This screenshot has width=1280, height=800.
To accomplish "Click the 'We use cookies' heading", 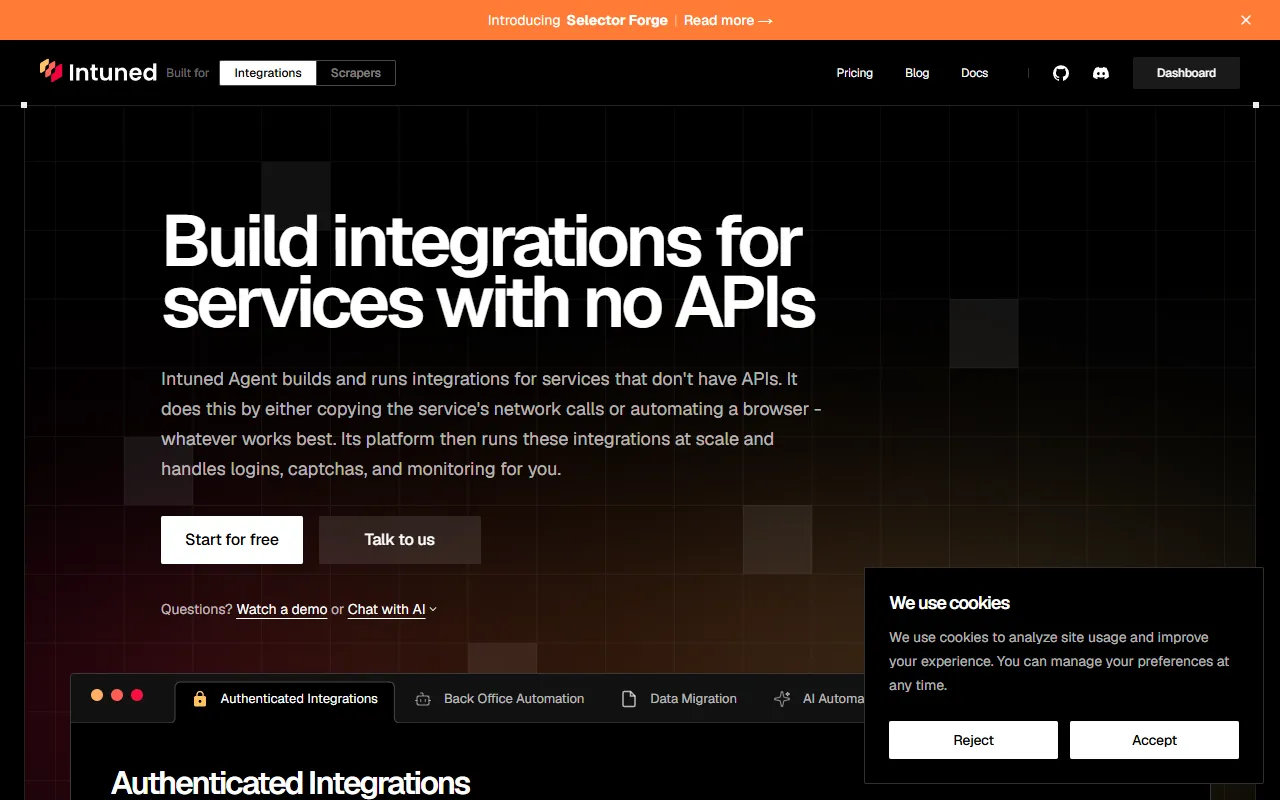I will [950, 603].
